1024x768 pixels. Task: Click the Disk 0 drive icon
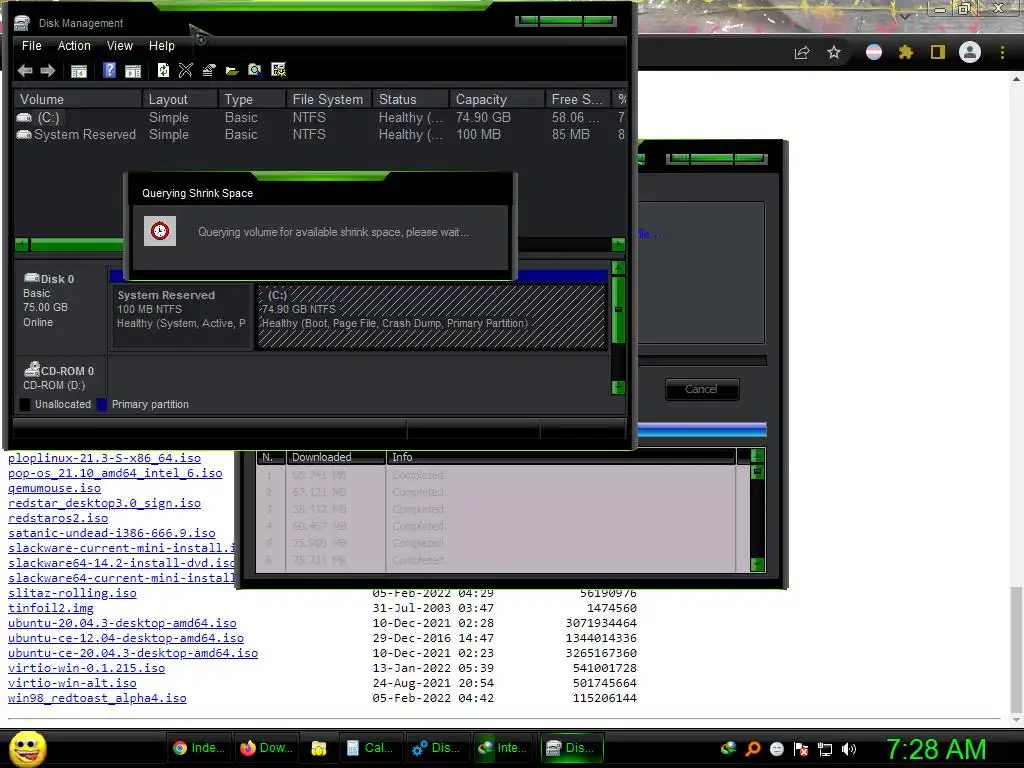[x=31, y=278]
